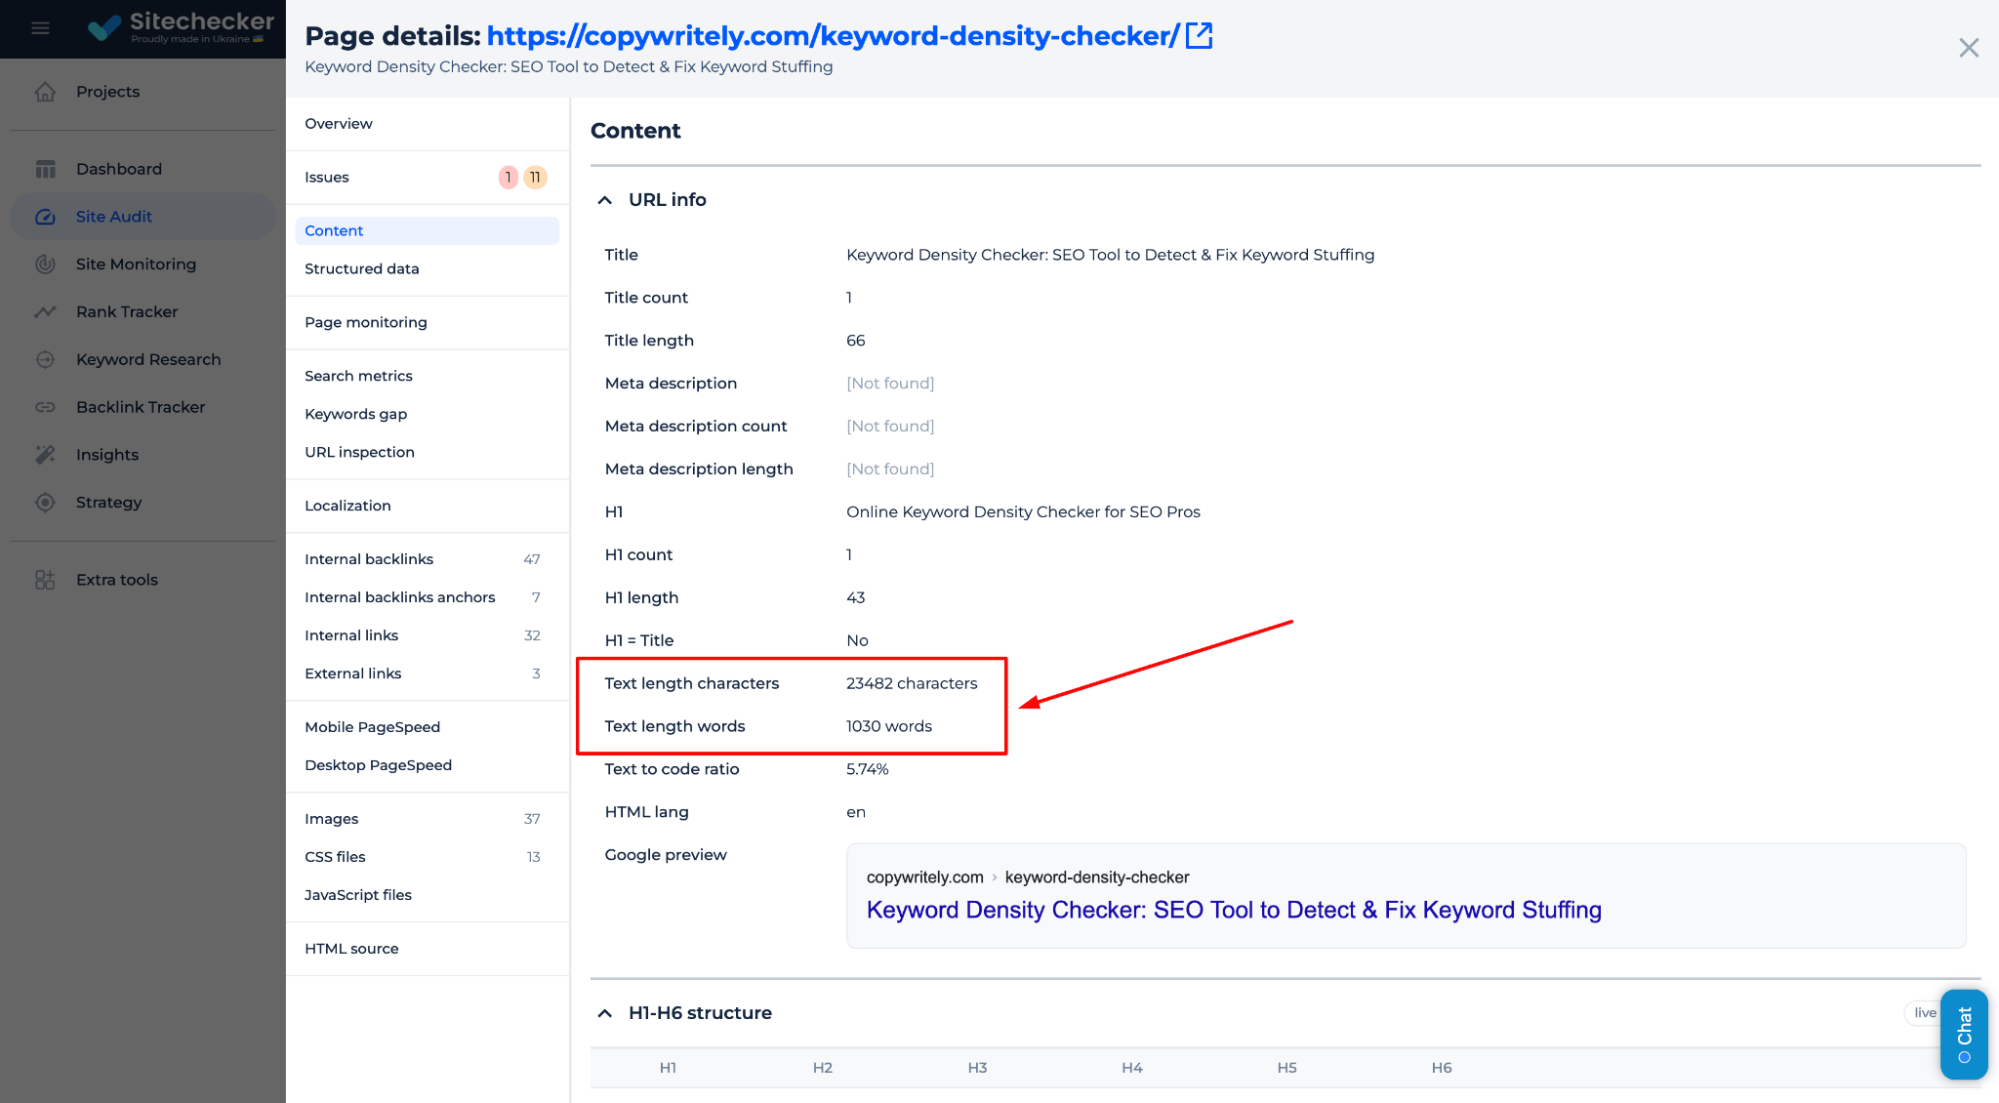Click the Rank Tracker chart icon
The image size is (1999, 1103).
coord(45,311)
